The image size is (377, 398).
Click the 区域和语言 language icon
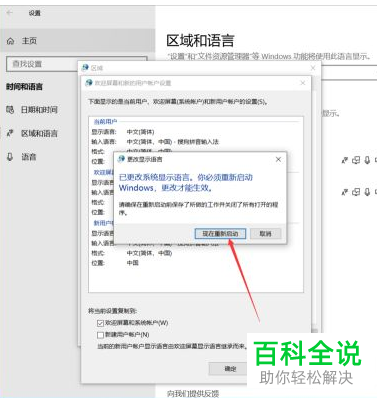point(10,133)
